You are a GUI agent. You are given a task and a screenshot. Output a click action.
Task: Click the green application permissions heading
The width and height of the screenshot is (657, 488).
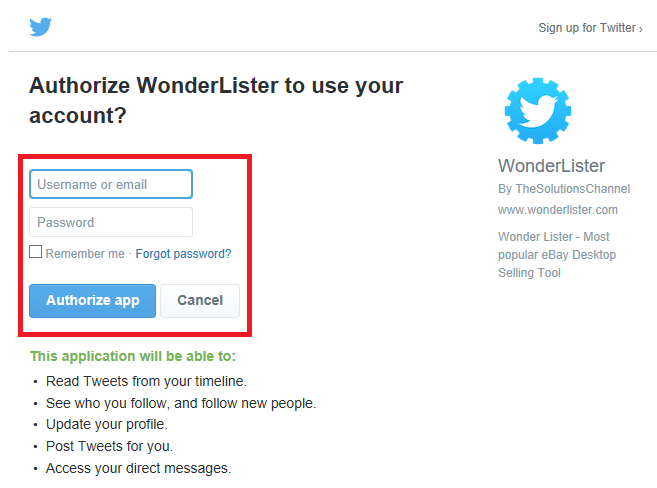click(133, 356)
